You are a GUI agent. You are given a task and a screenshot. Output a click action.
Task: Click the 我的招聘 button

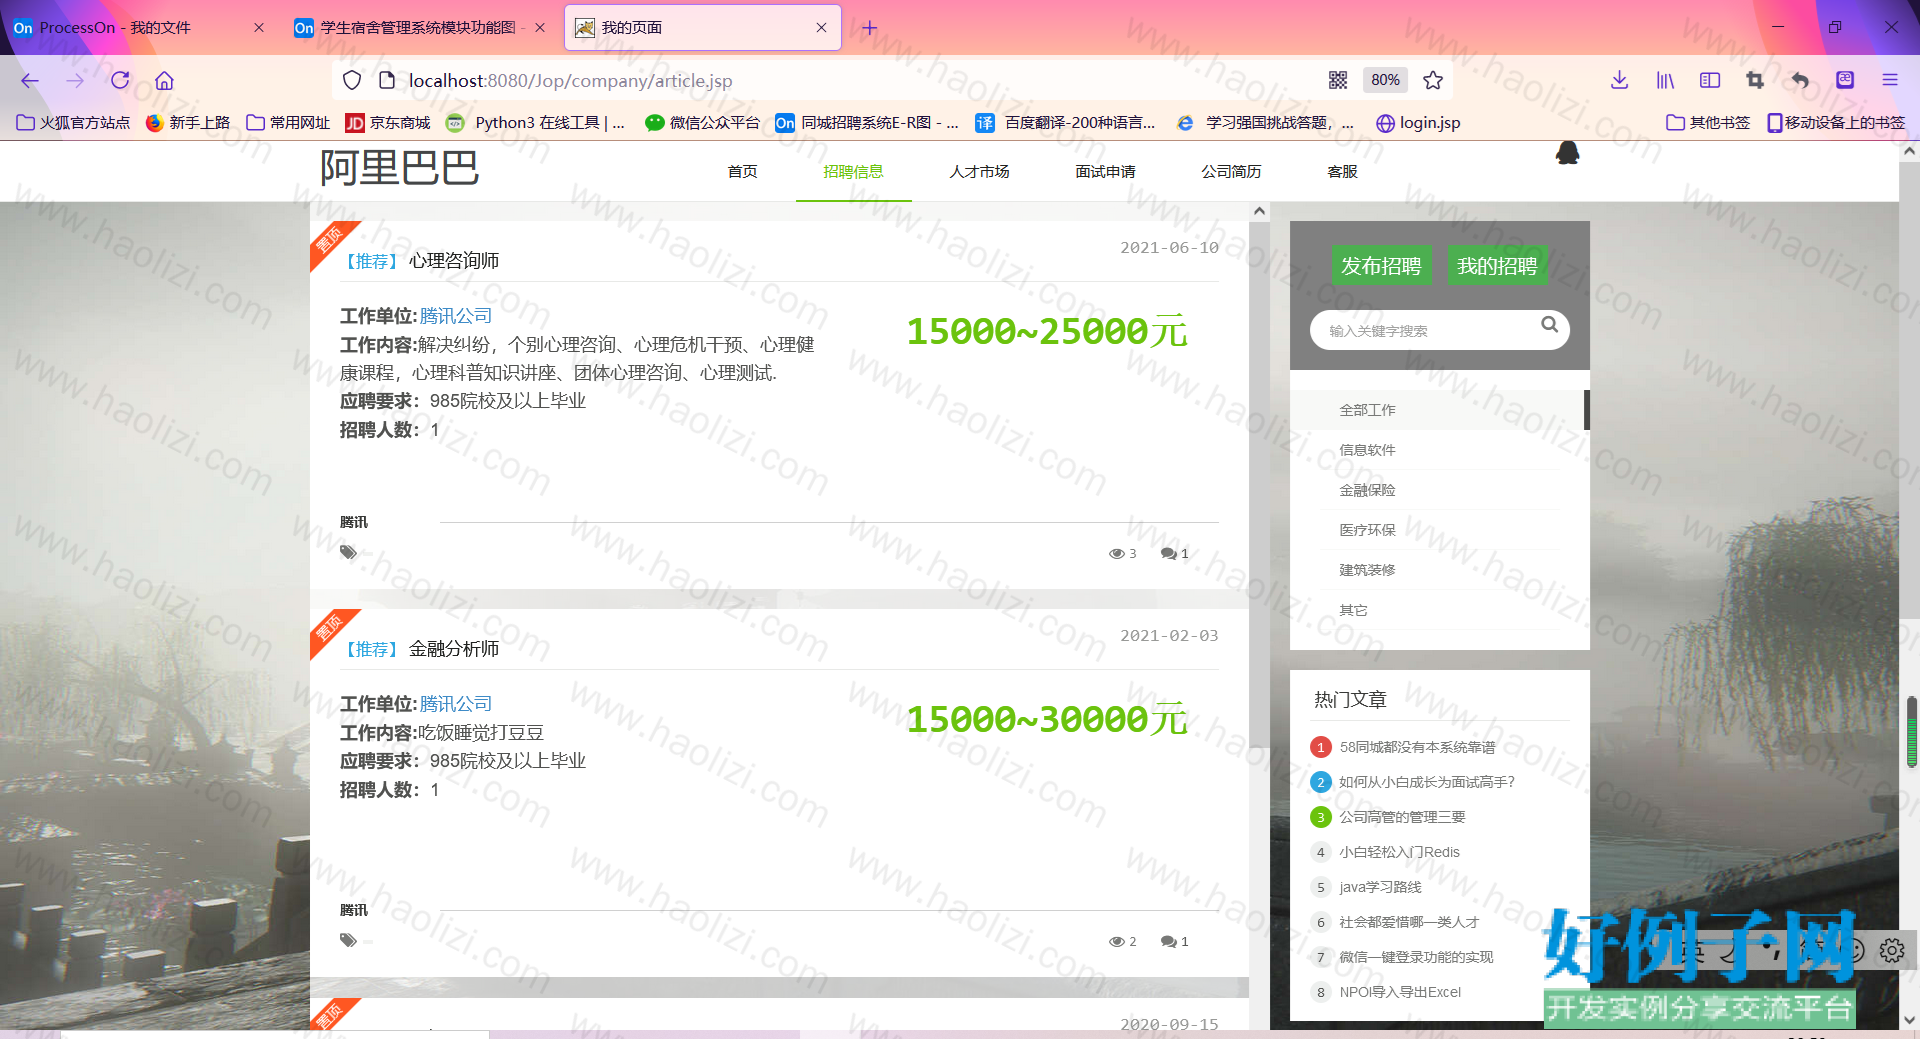click(x=1497, y=266)
